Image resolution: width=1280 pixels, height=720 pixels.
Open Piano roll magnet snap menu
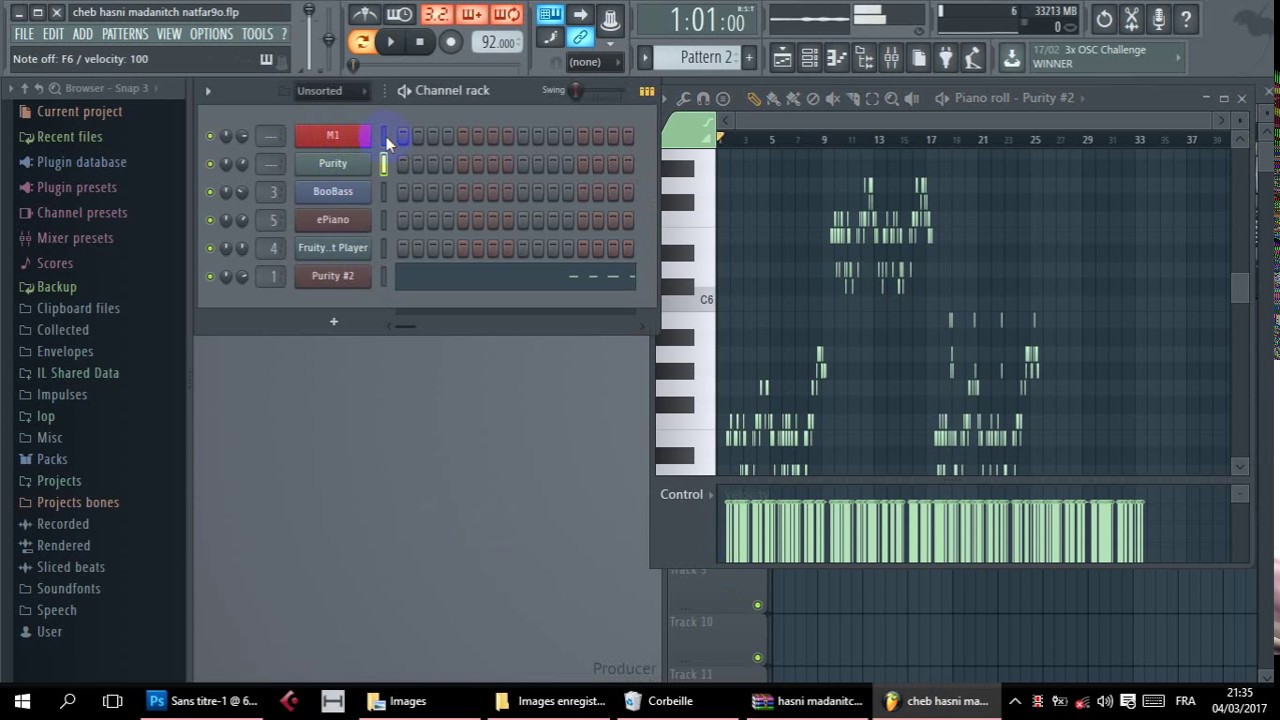[x=703, y=98]
